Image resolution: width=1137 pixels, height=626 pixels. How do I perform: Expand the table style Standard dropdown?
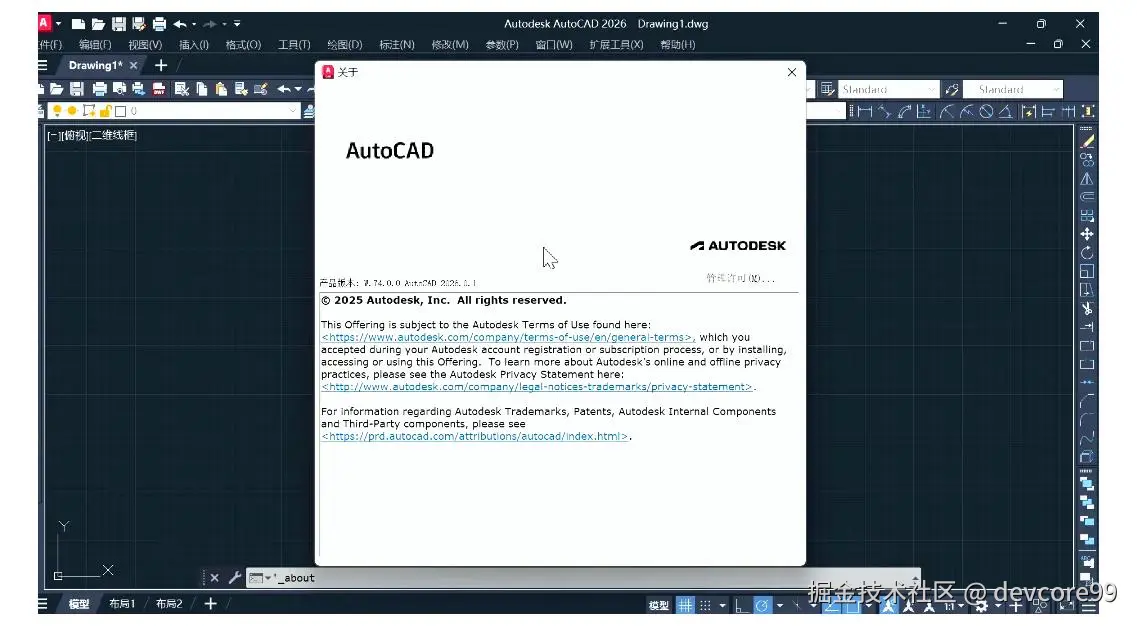932,89
